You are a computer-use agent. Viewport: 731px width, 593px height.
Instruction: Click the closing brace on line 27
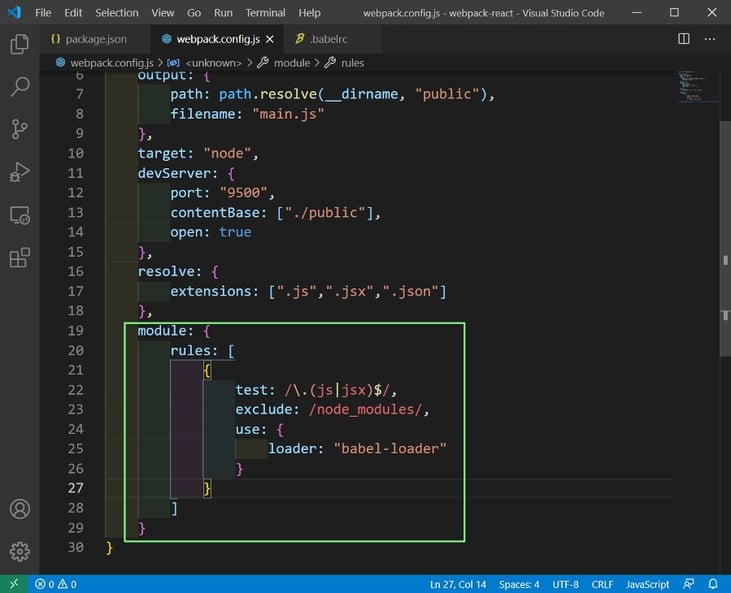pos(207,489)
